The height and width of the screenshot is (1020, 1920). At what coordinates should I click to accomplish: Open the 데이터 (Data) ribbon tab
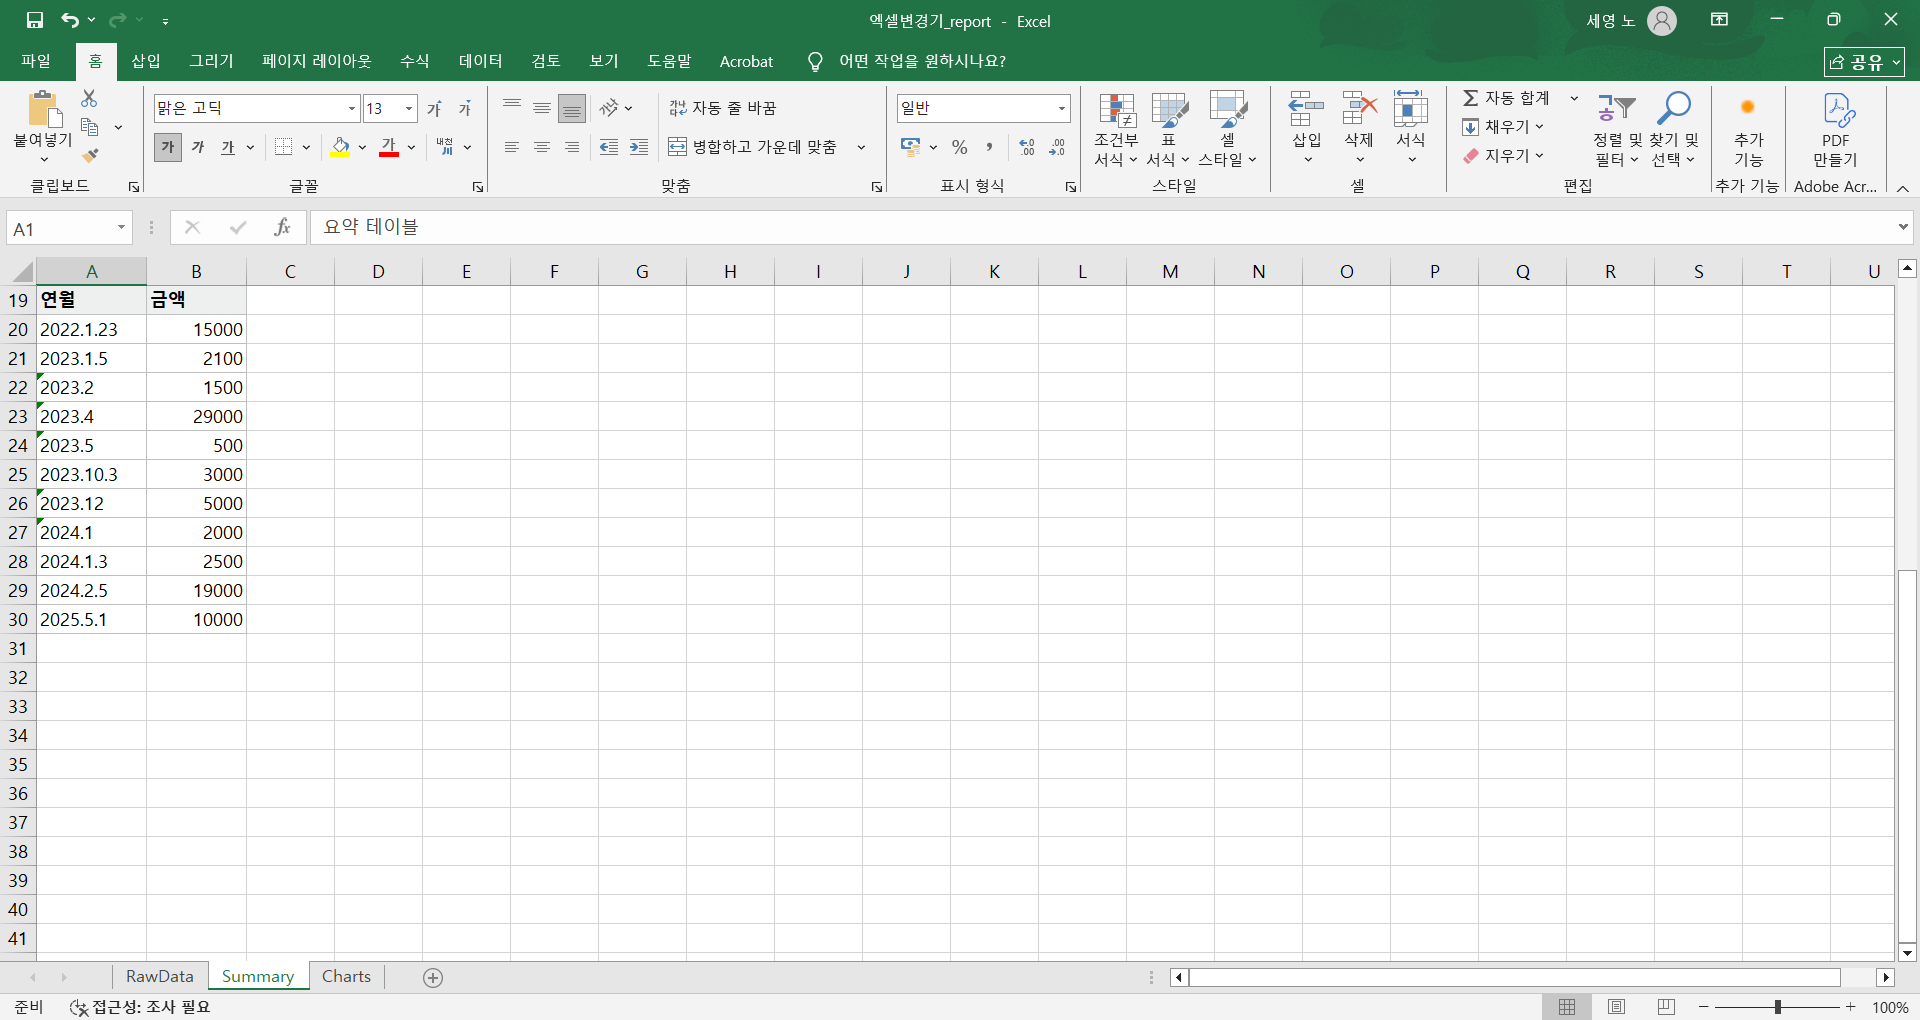click(x=480, y=61)
